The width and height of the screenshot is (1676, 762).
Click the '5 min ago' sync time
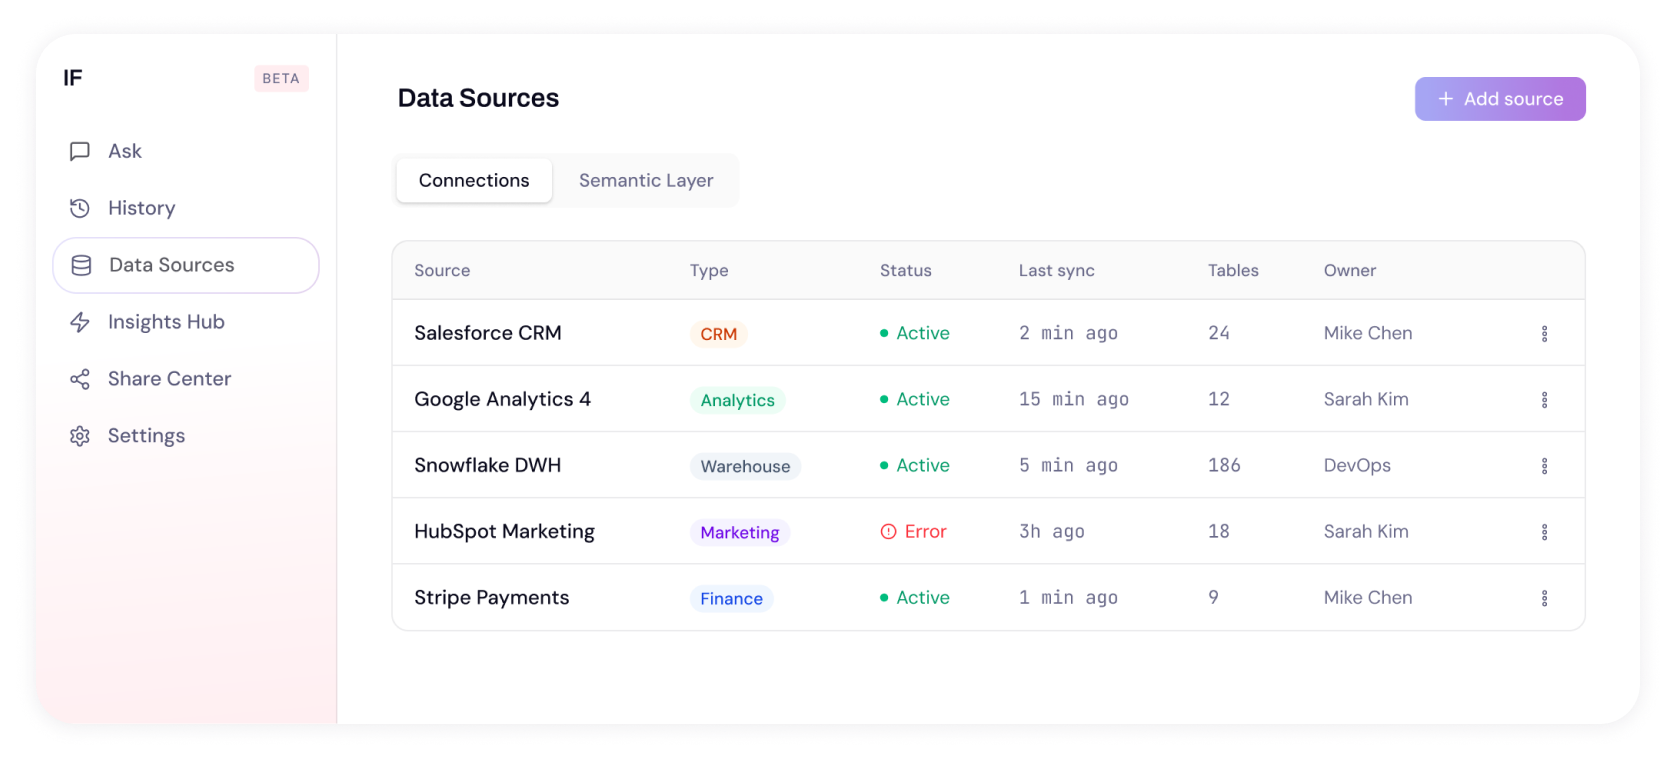[x=1068, y=465]
